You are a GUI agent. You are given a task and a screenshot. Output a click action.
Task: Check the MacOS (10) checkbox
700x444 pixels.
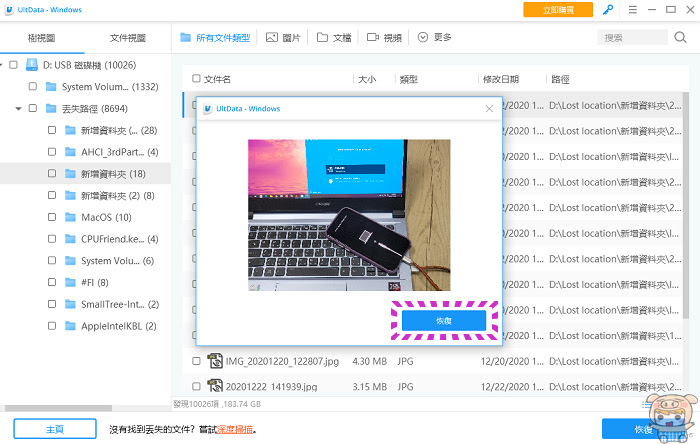pyautogui.click(x=52, y=217)
